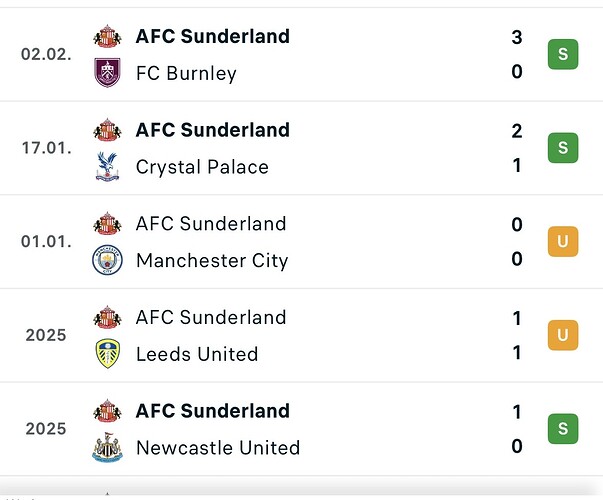Click green S badge for the Crystal Palace match
Screen dimensions: 603x500
[x=563, y=148]
